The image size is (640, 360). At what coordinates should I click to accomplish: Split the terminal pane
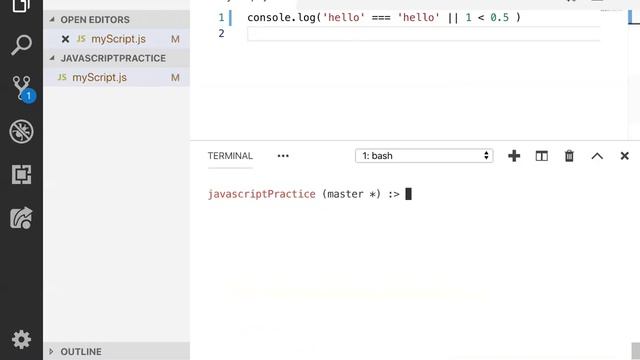pos(542,156)
